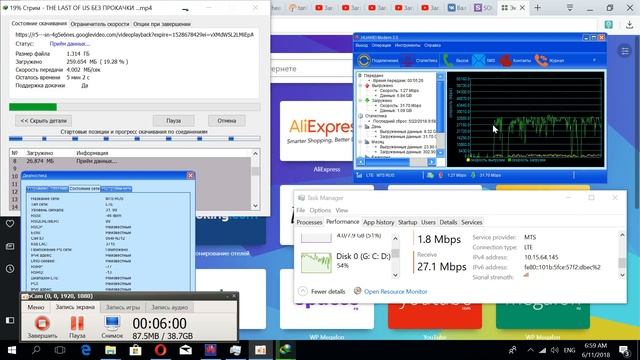Screen dimensions: 640x360
Task: Show hidden tray icons chevron
Action: click(530, 350)
